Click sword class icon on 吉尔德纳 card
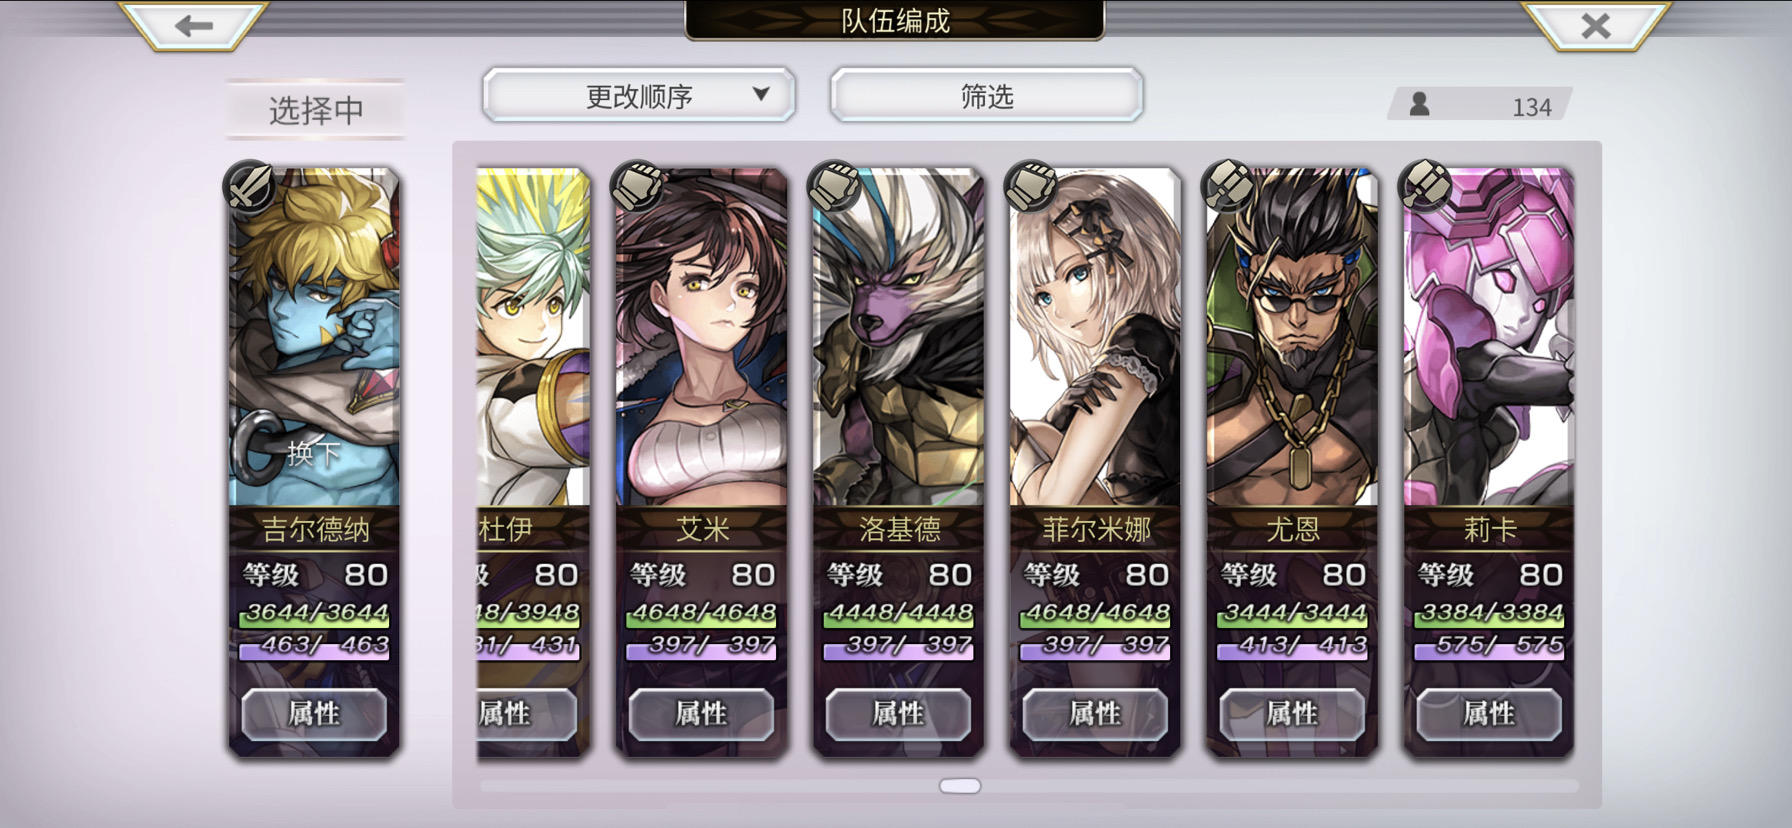Screen dimensions: 1792x828 coord(249,186)
